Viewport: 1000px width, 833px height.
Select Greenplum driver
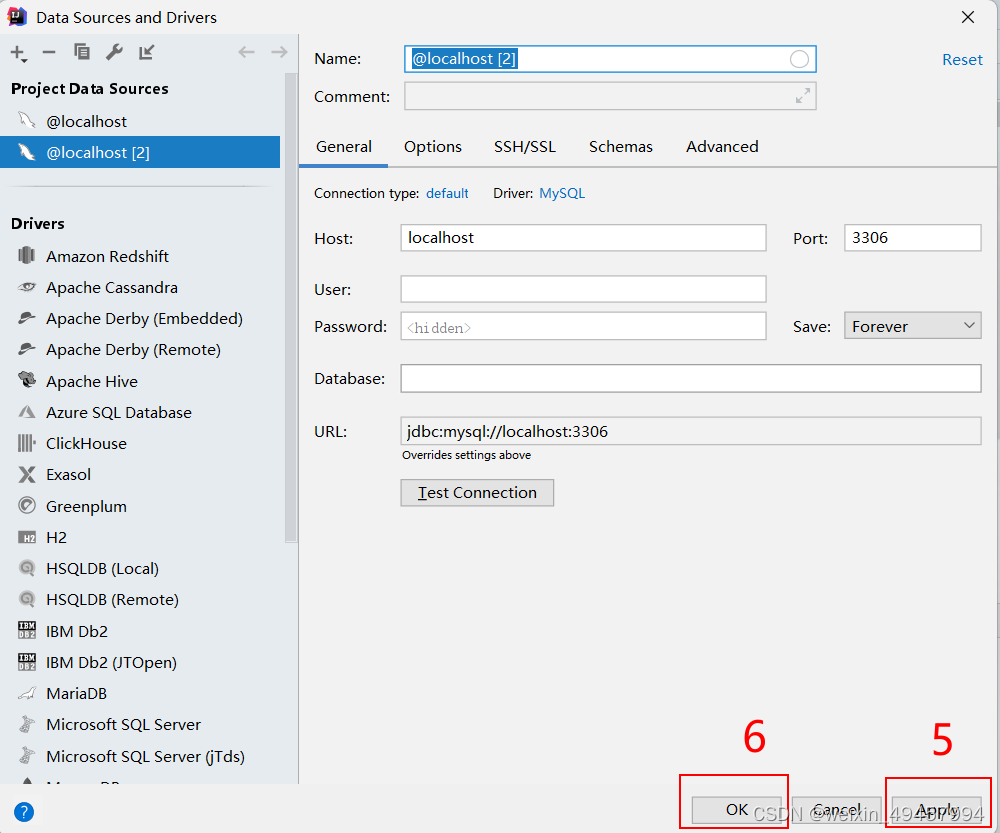140,506
